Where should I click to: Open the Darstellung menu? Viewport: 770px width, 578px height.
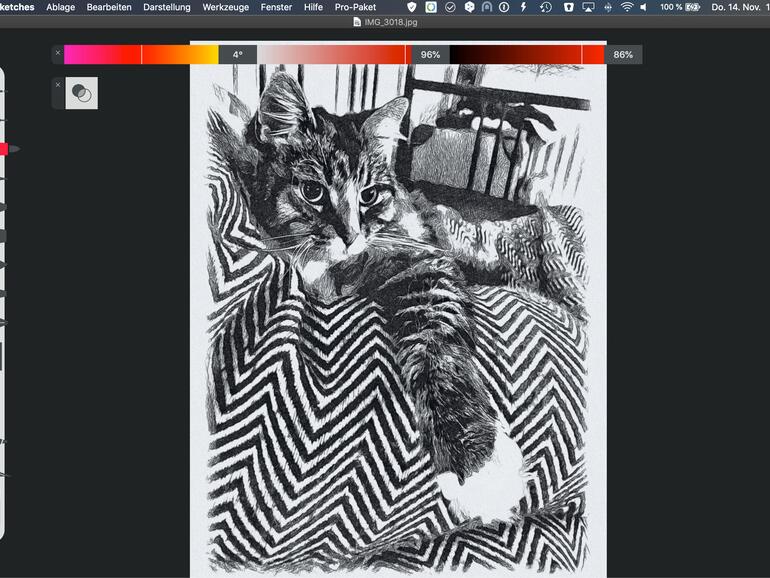pos(167,7)
